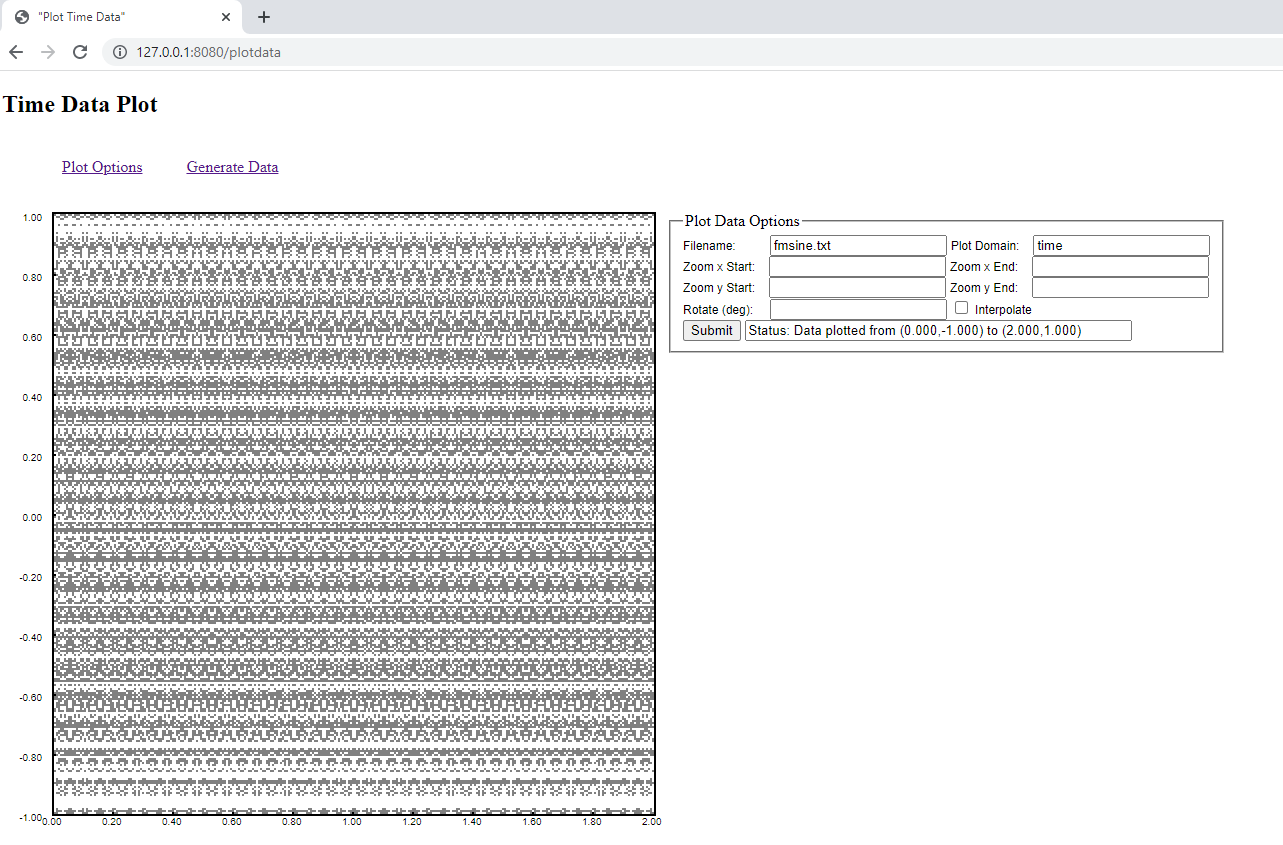Click the y-axis label -0.80
The image size is (1283, 845).
(x=30, y=757)
